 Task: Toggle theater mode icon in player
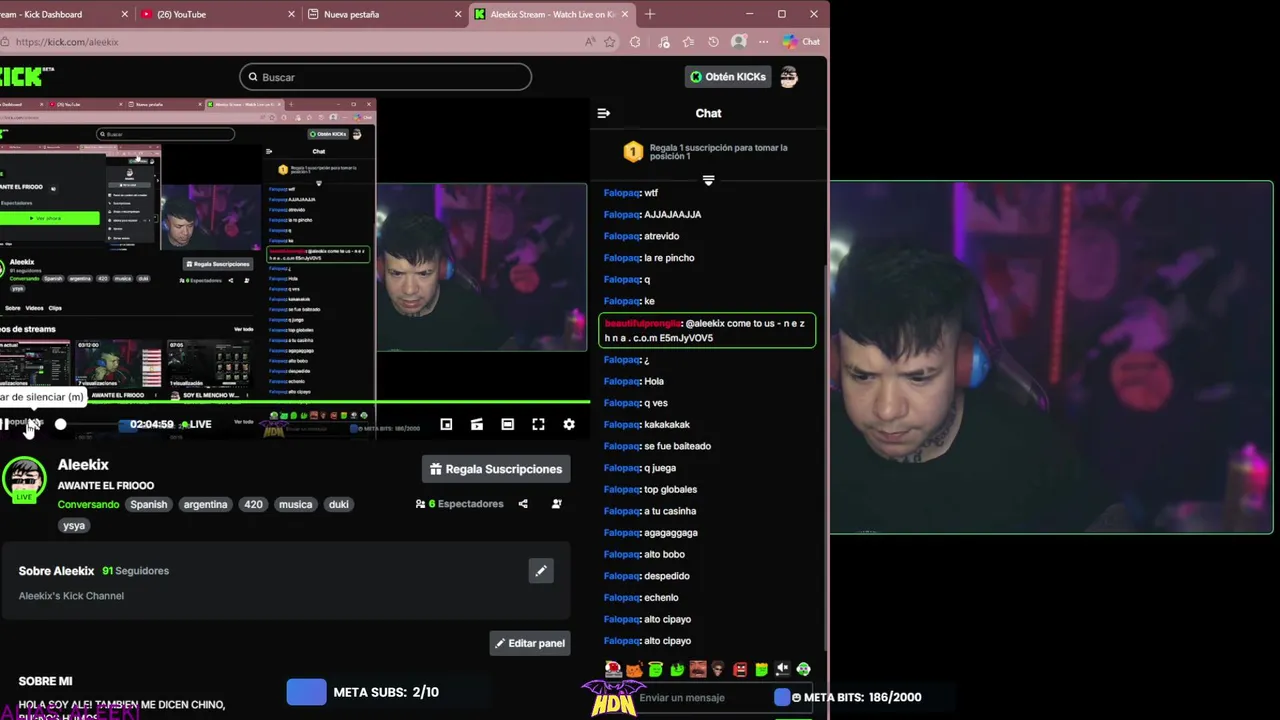(508, 424)
